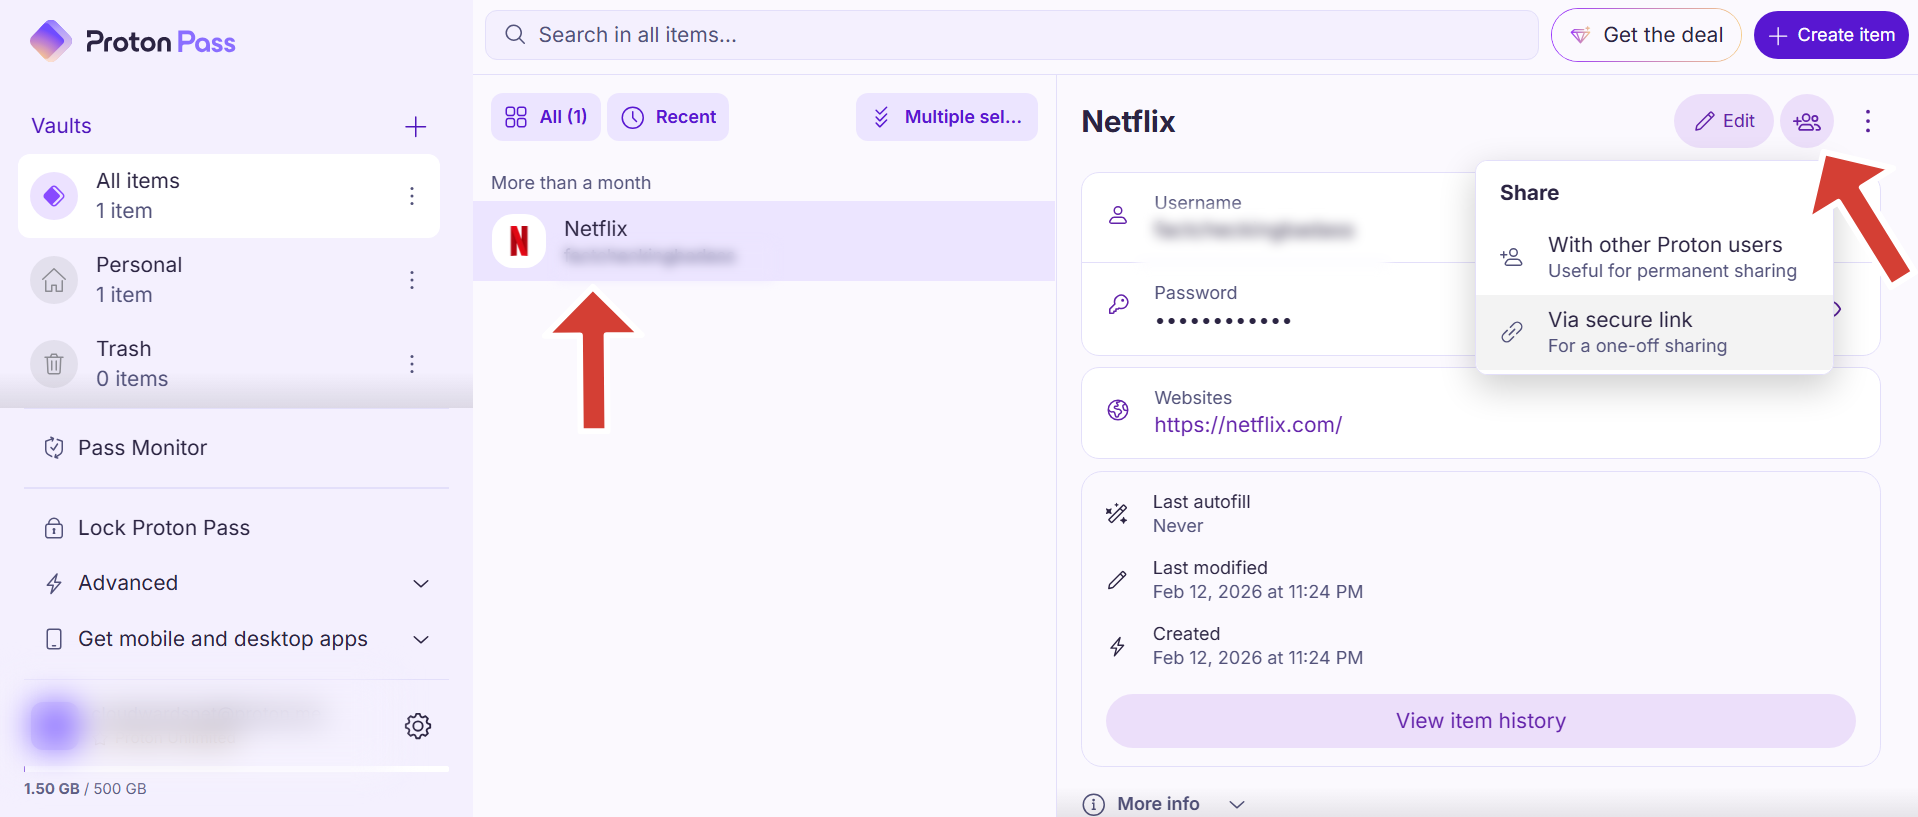Enable Multiple select mode
This screenshot has height=817, width=1918.
(946, 117)
